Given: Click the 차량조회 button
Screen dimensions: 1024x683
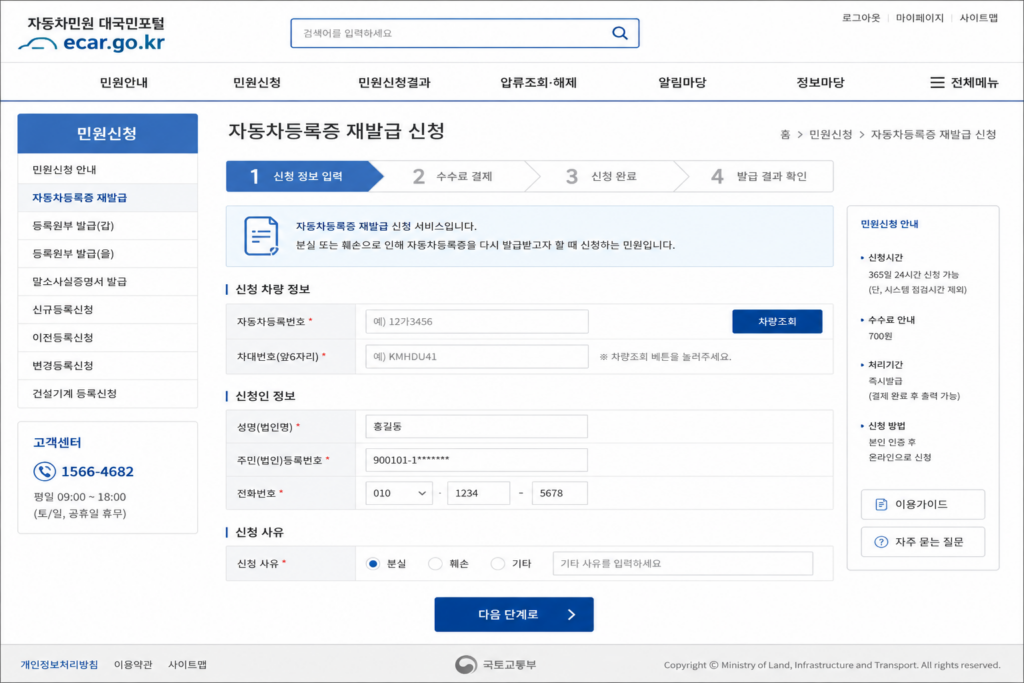Looking at the screenshot, I should pos(777,321).
